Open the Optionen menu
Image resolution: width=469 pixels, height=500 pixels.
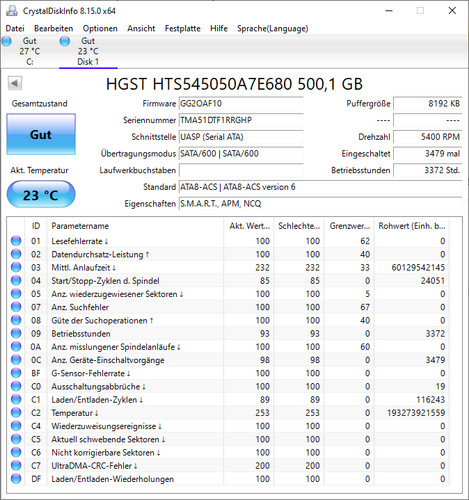click(100, 28)
